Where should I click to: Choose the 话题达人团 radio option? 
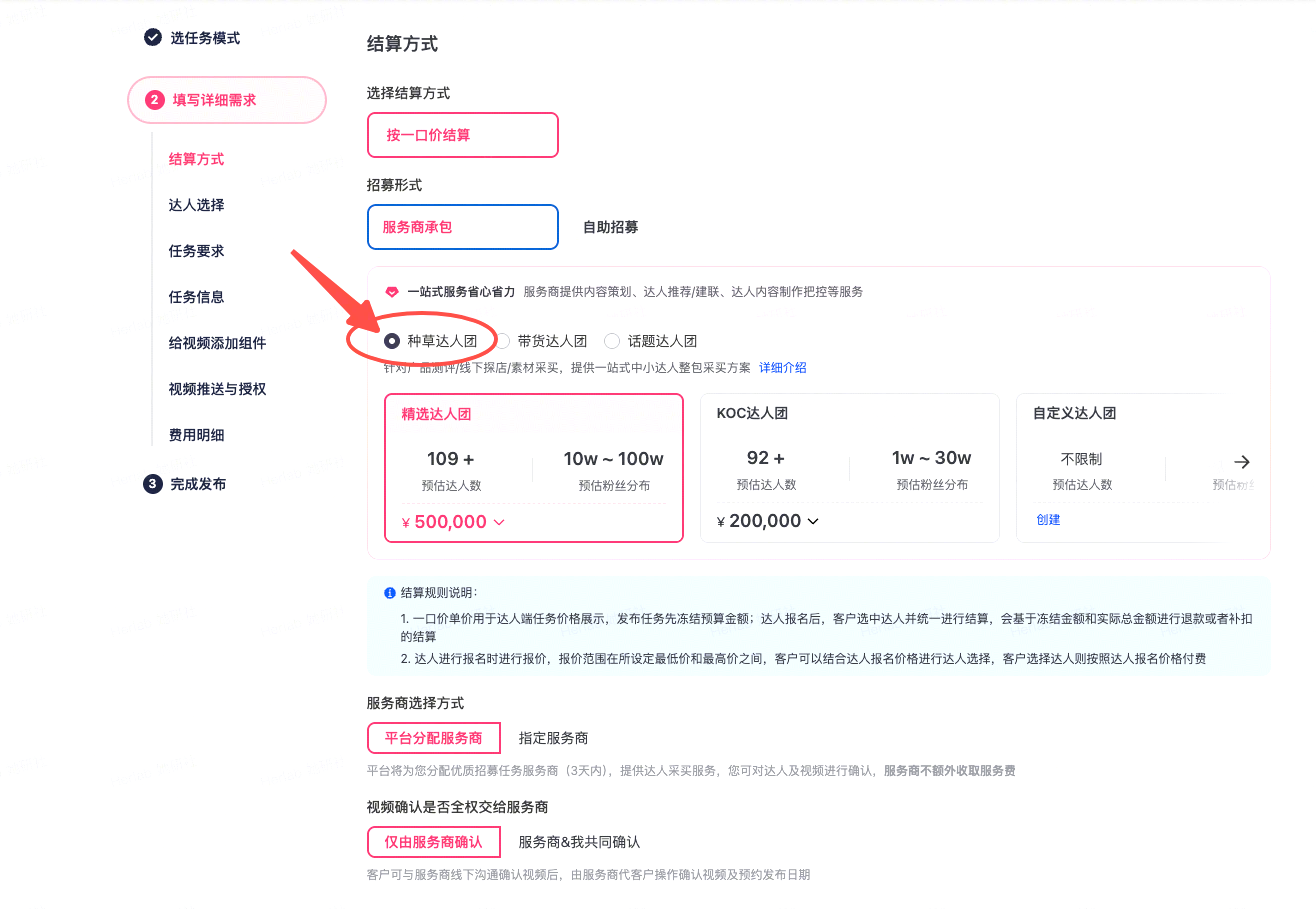pos(612,341)
